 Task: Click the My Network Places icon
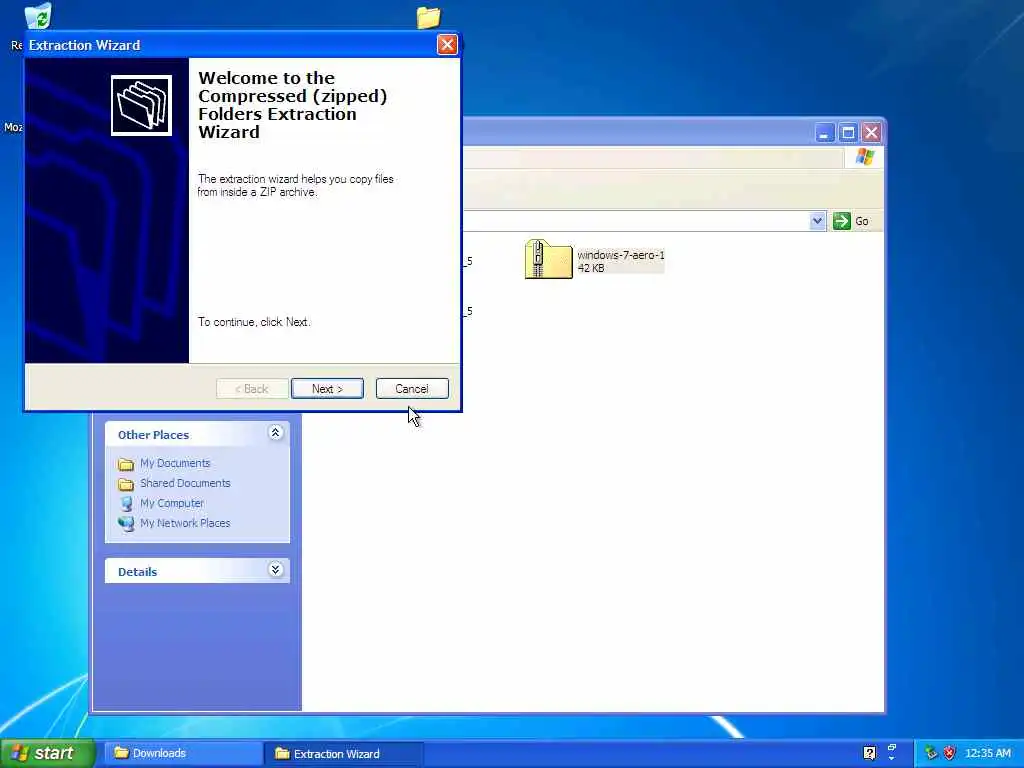pyautogui.click(x=126, y=524)
